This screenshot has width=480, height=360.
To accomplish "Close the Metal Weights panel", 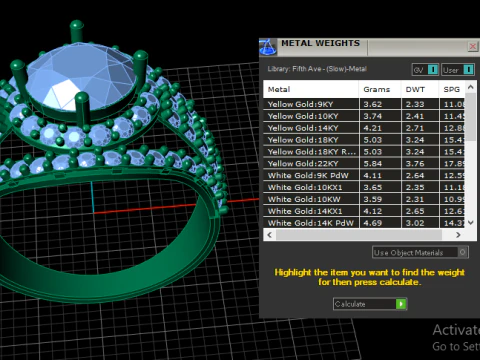I will pos(472,46).
